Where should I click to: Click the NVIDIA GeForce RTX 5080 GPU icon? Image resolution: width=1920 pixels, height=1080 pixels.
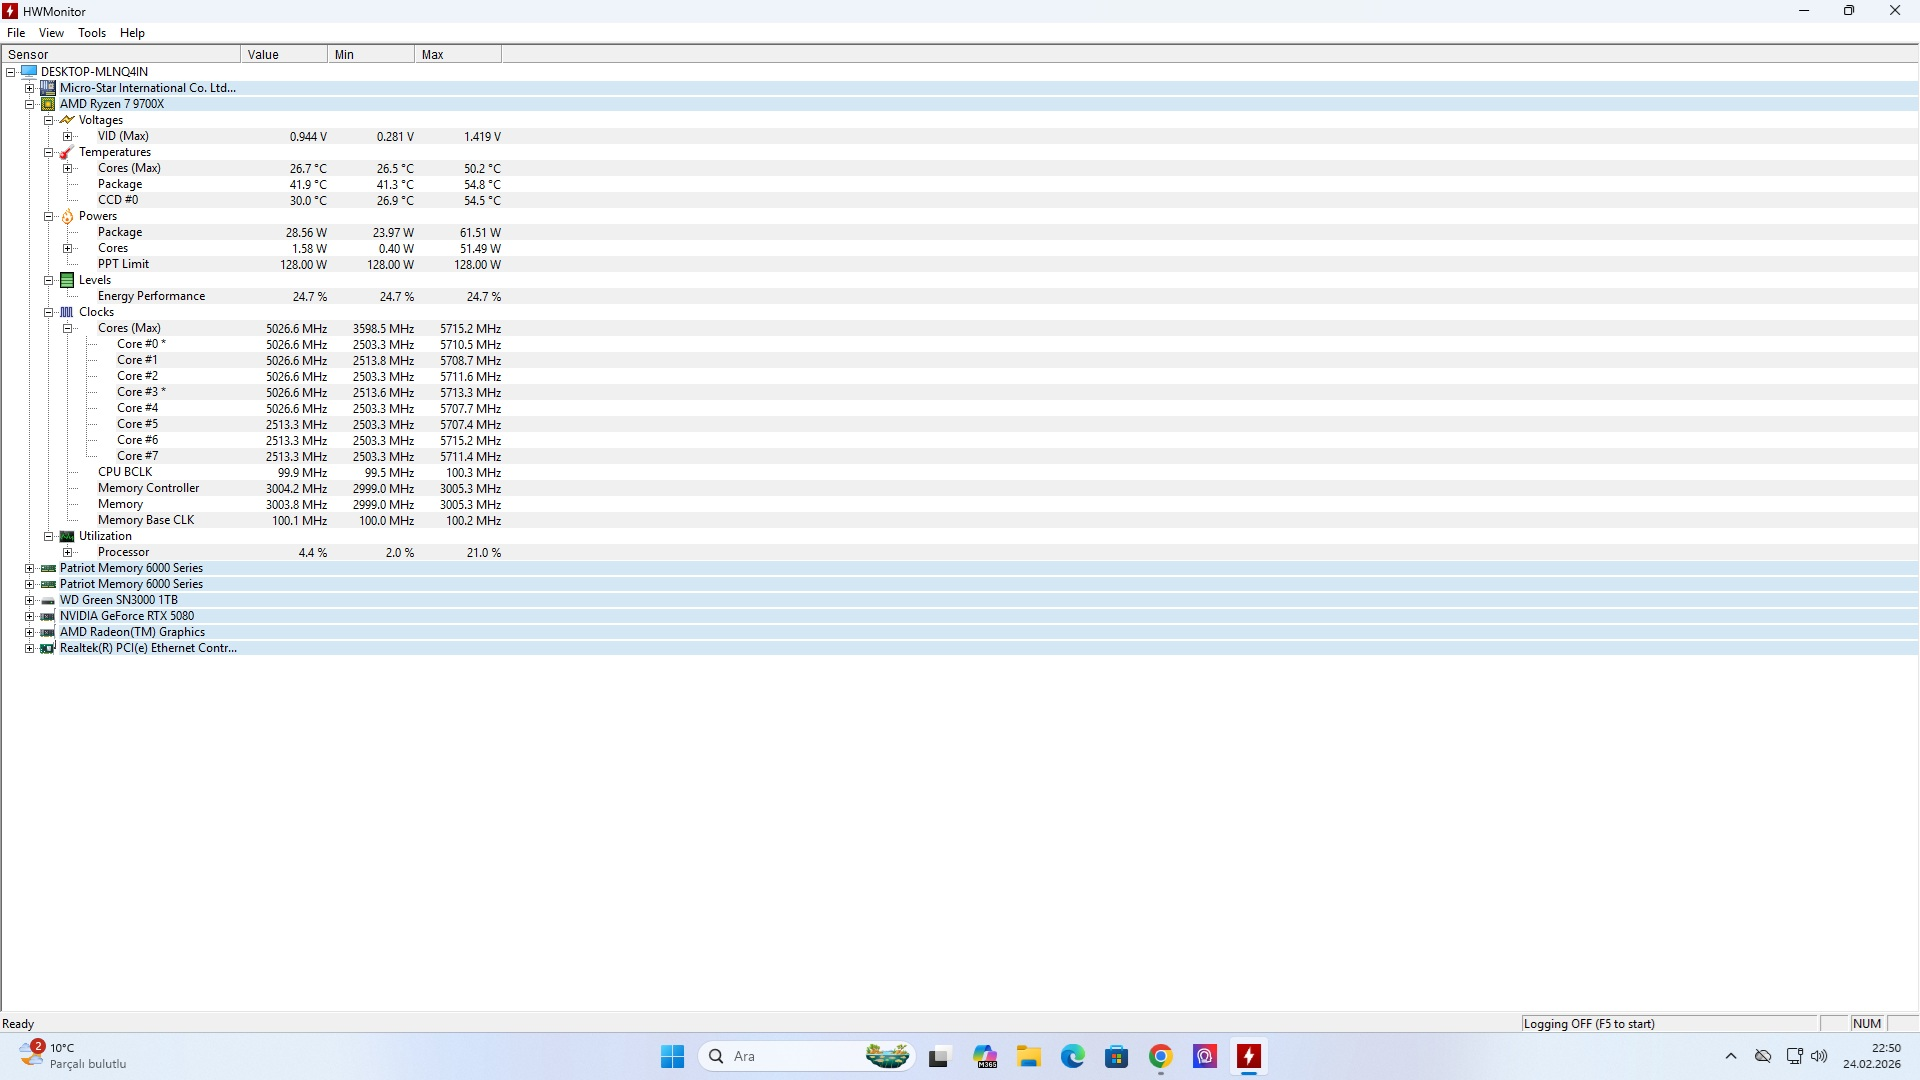tap(48, 616)
